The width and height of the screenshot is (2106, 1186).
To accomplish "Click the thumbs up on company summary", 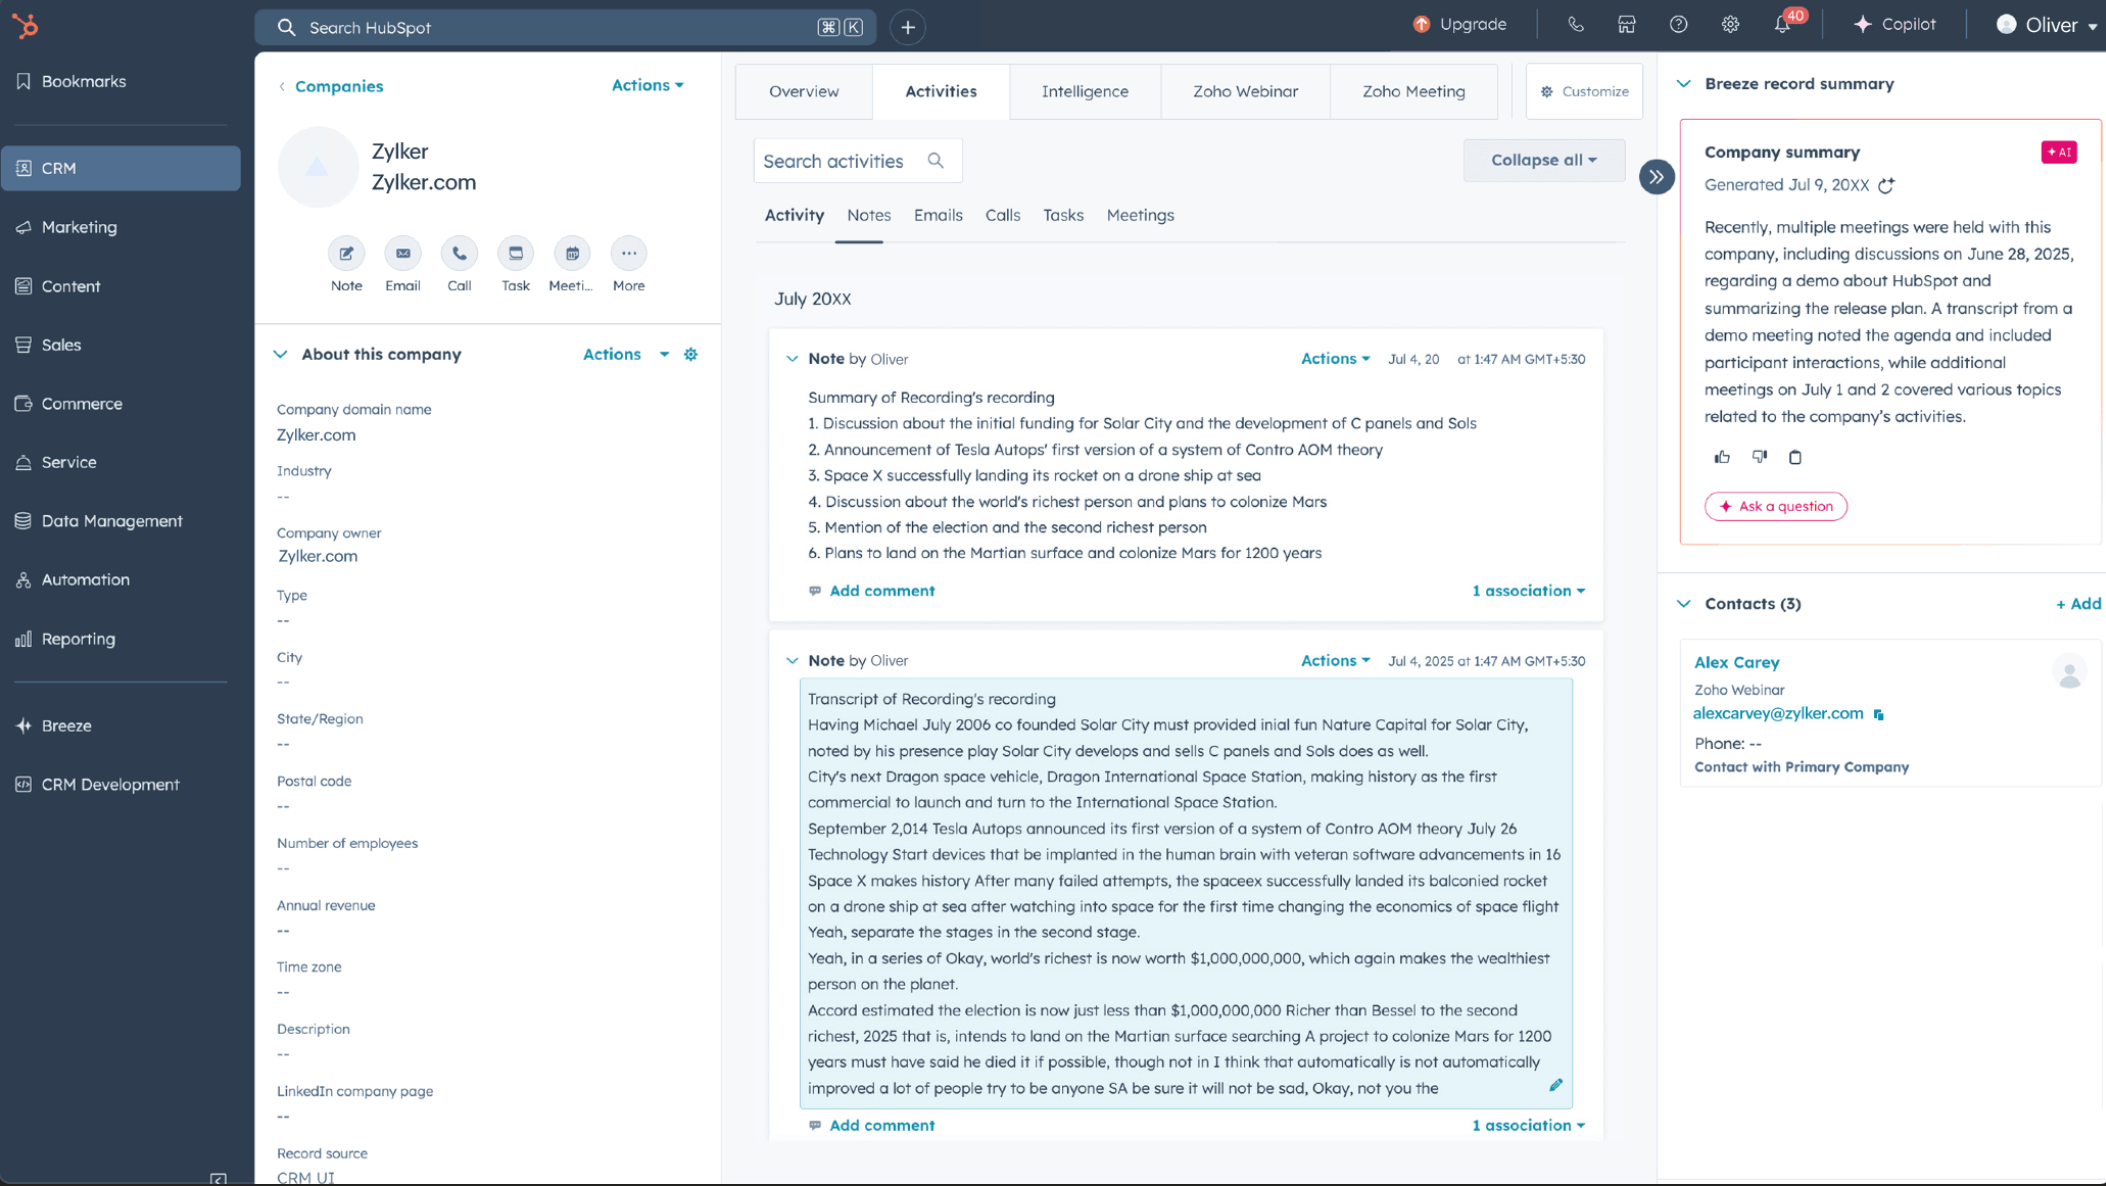I will tap(1722, 457).
